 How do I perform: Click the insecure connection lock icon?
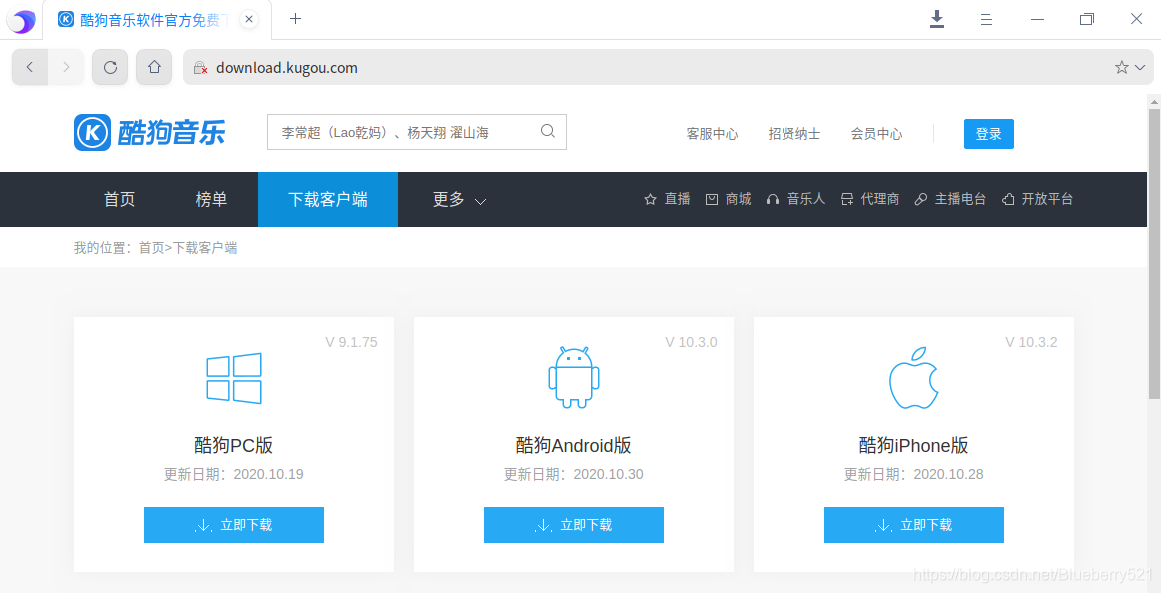(x=200, y=68)
